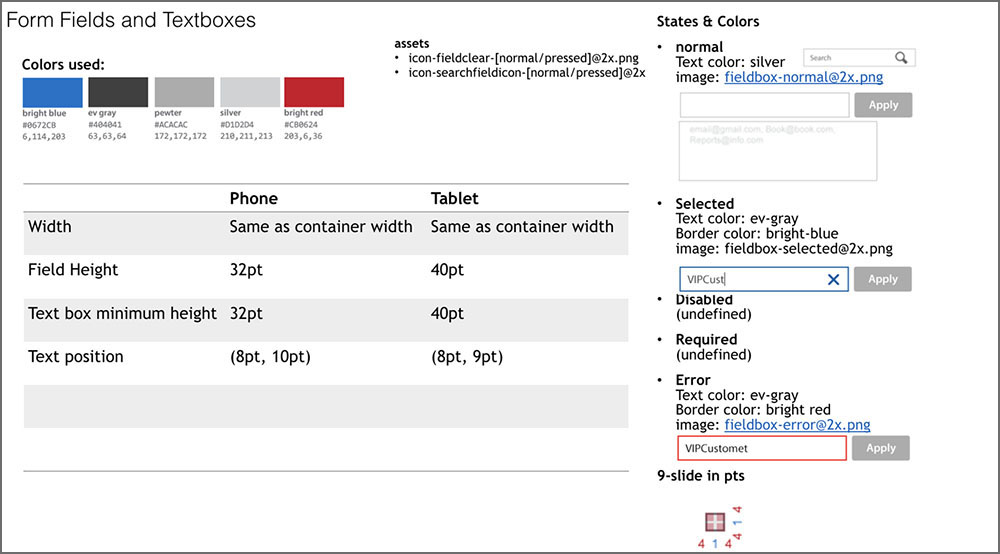Click the Error state heading
Screen dimensions: 1000x554
693,380
